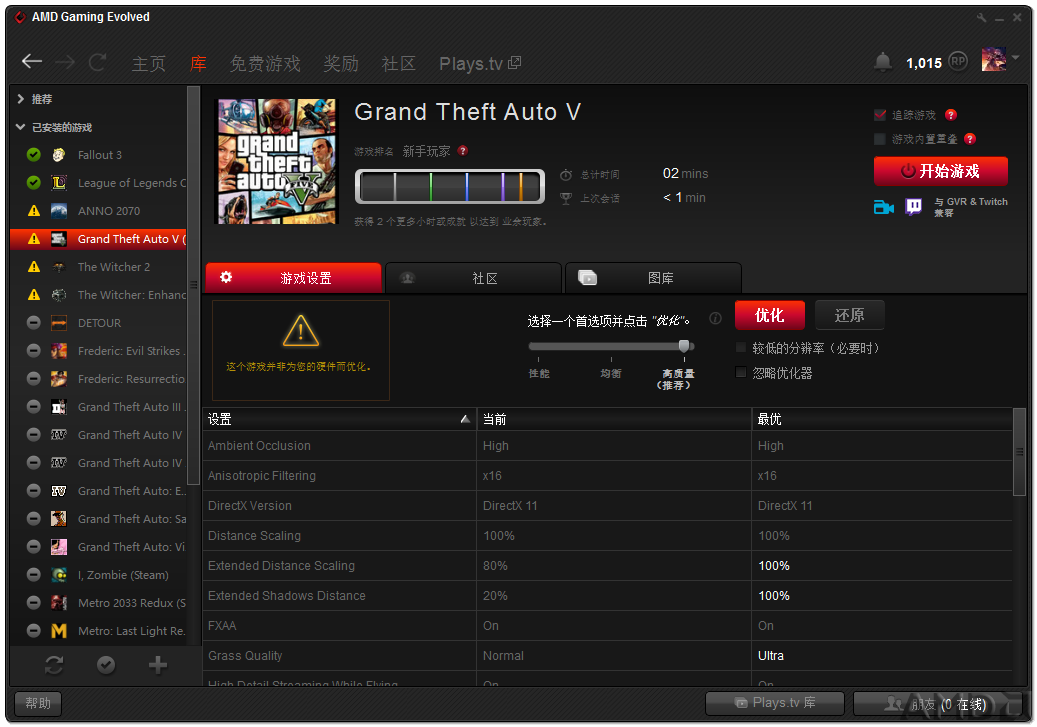The image size is (1037, 727).
Task: Open the notifications bell
Action: coord(882,62)
